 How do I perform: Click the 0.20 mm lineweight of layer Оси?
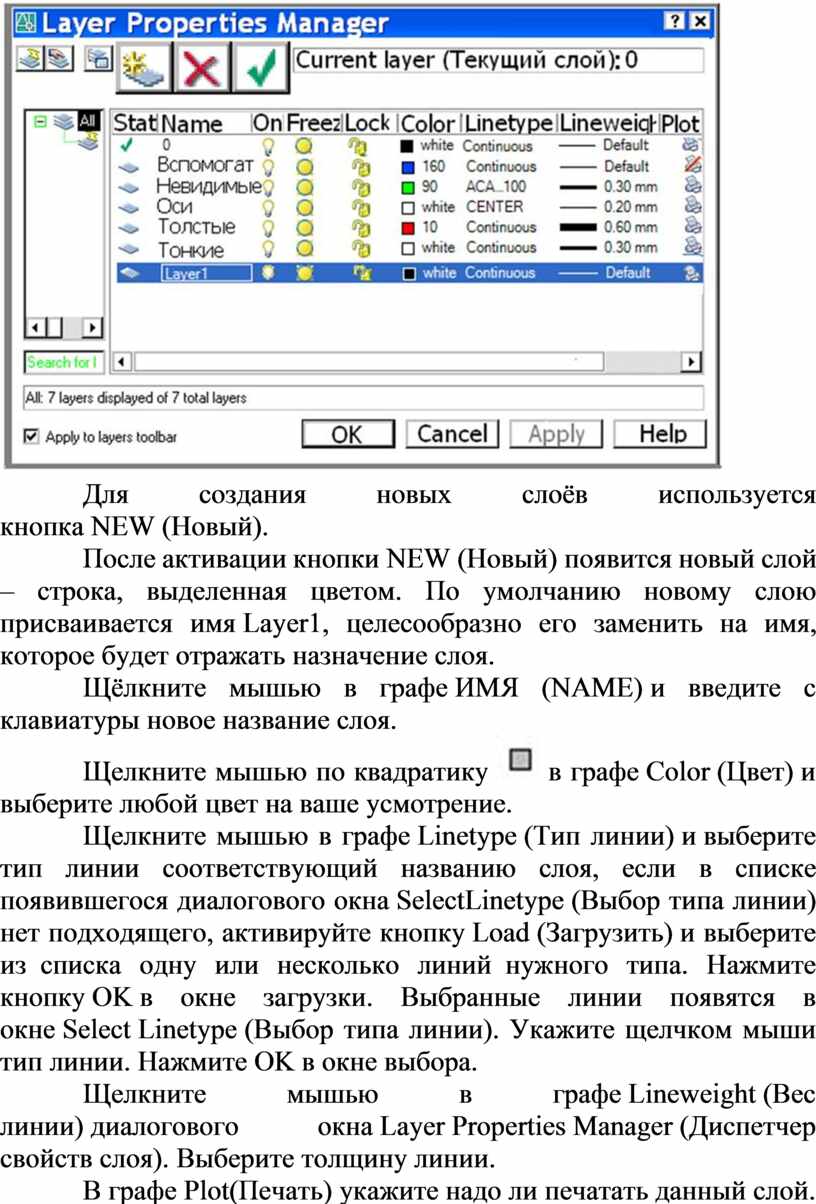pyautogui.click(x=608, y=207)
